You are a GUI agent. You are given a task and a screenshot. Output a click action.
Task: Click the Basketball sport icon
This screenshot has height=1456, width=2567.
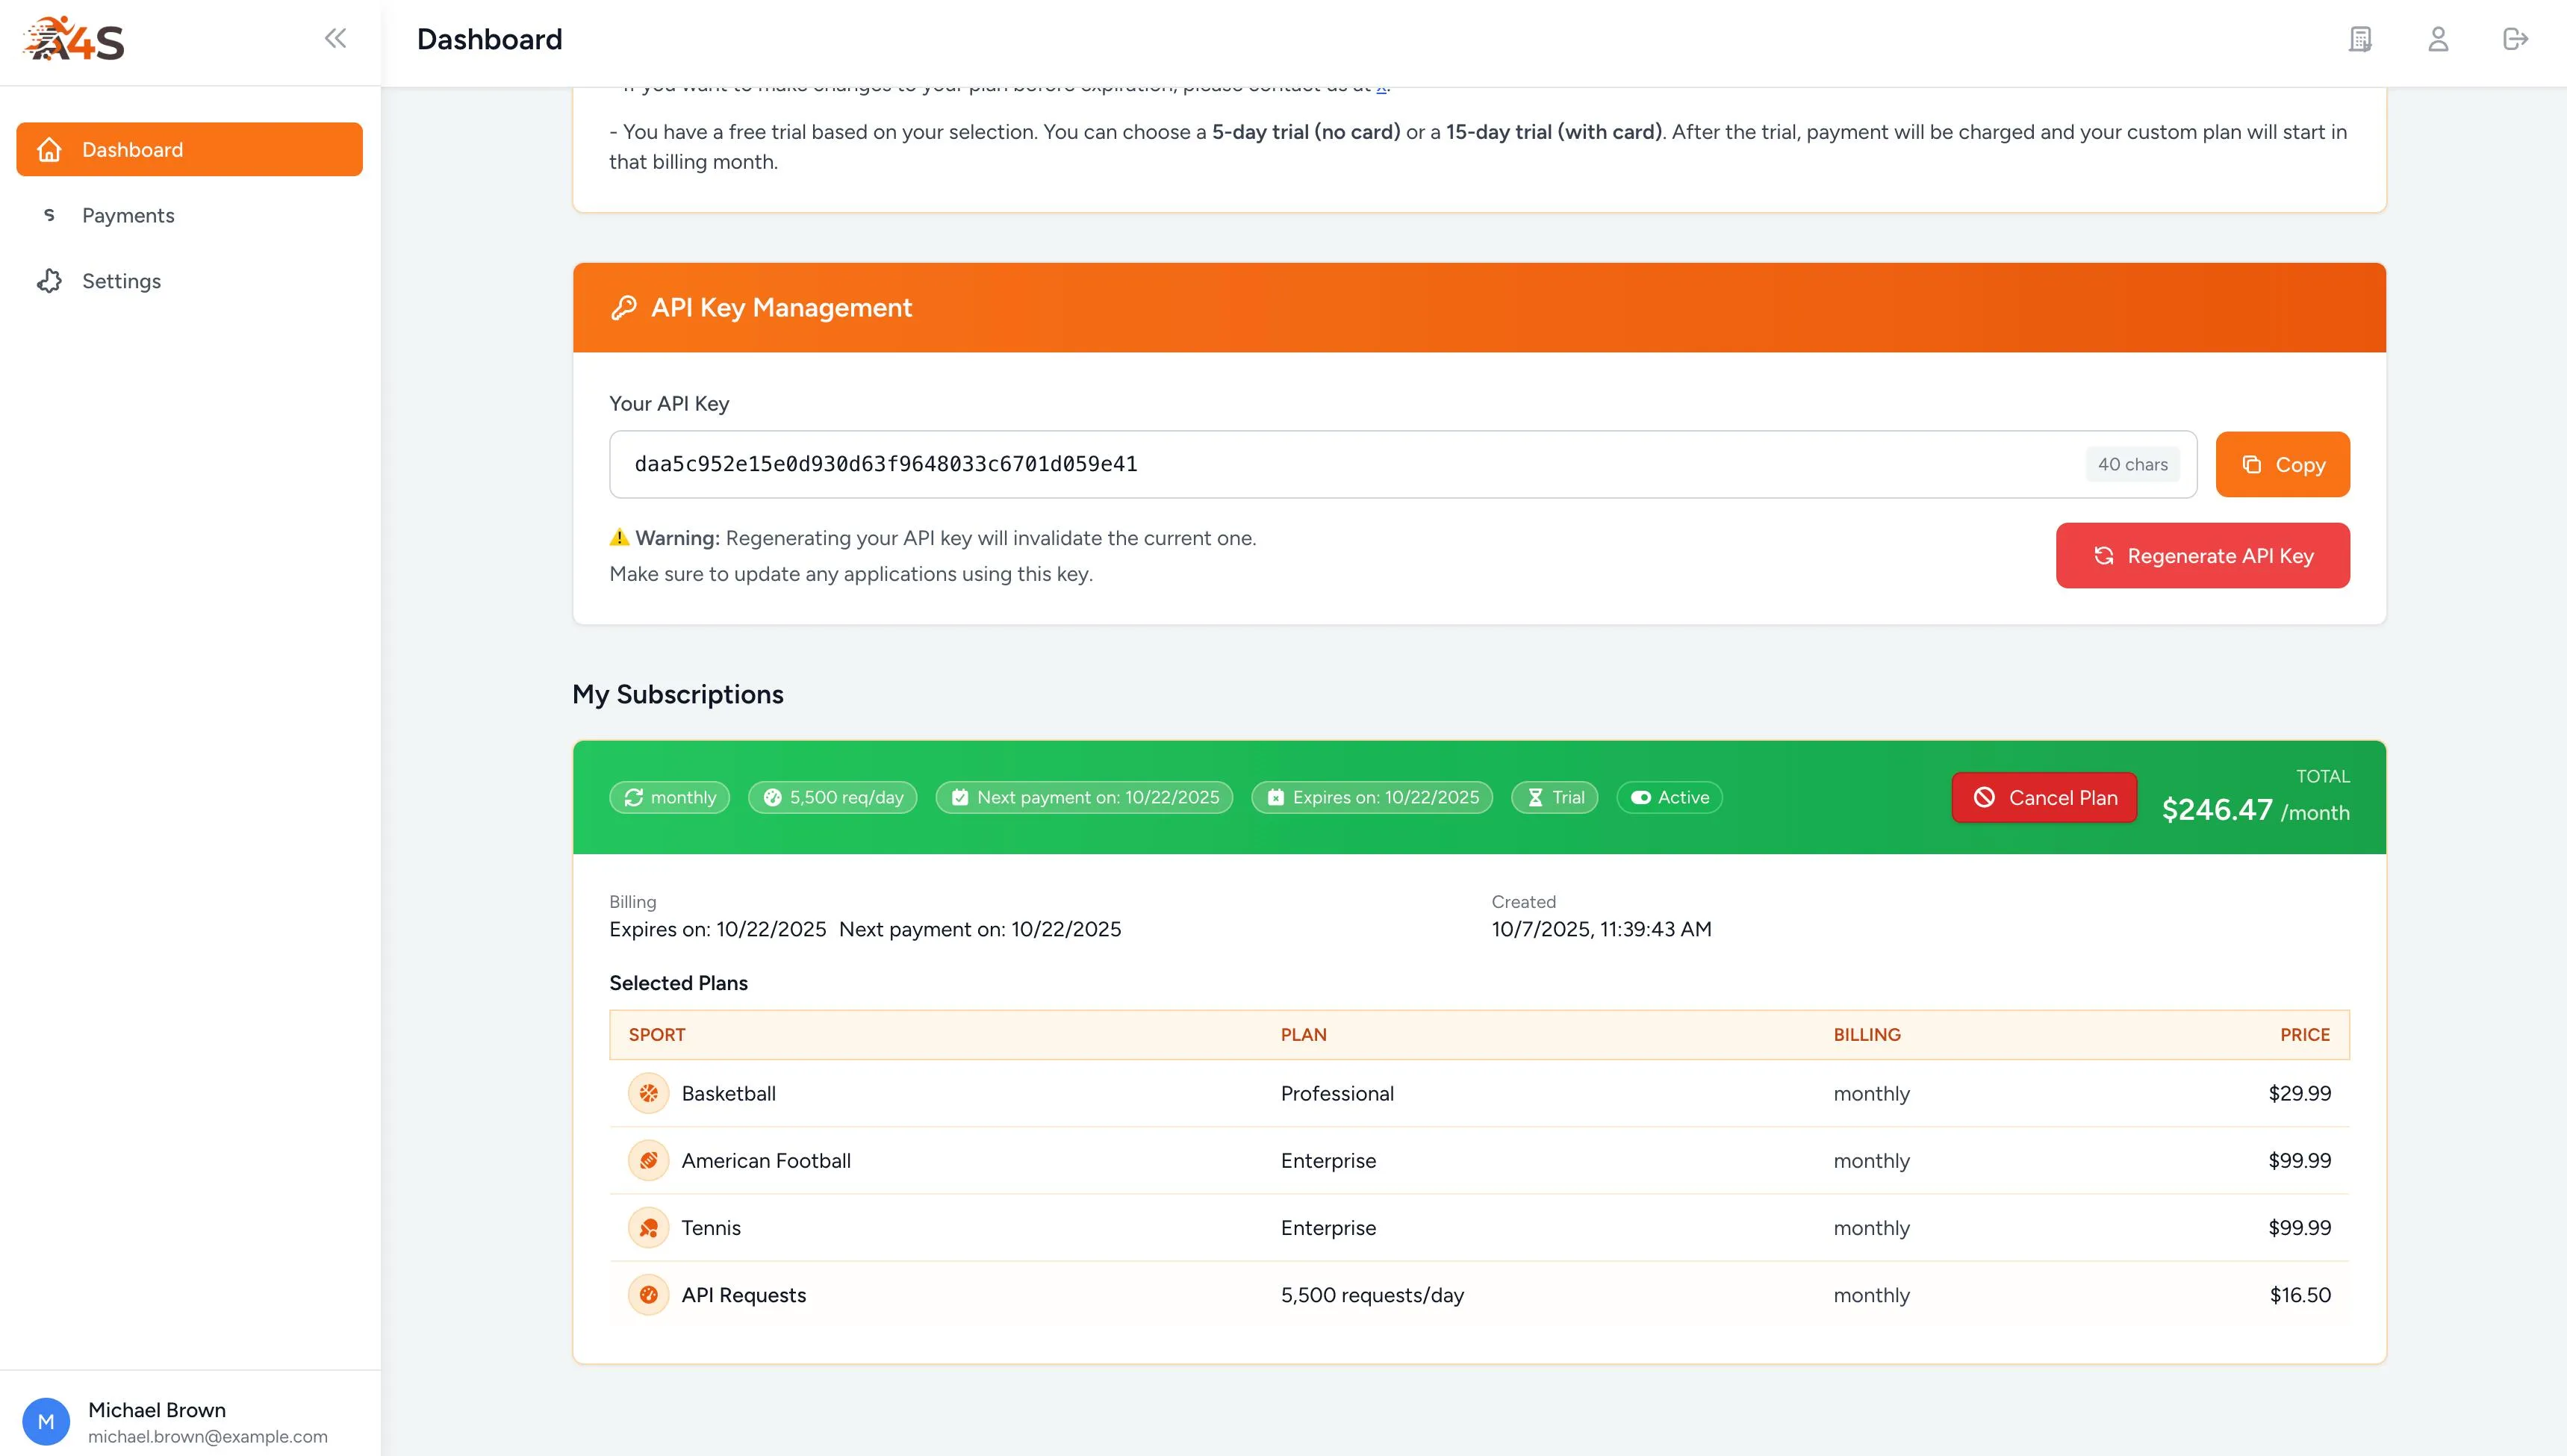coord(648,1093)
